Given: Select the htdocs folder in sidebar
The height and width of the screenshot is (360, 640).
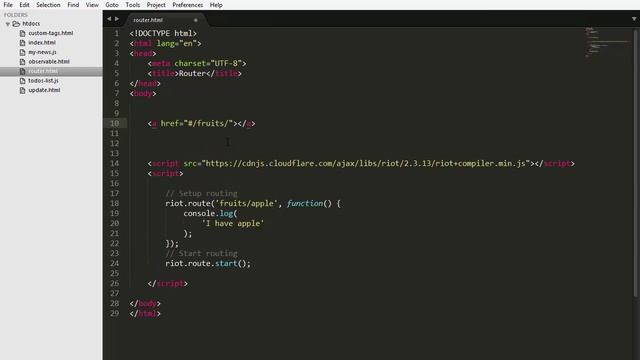Looking at the screenshot, I should [x=31, y=24].
